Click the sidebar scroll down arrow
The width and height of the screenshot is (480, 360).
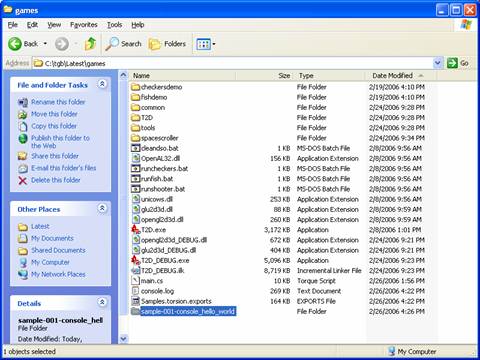coord(123,339)
